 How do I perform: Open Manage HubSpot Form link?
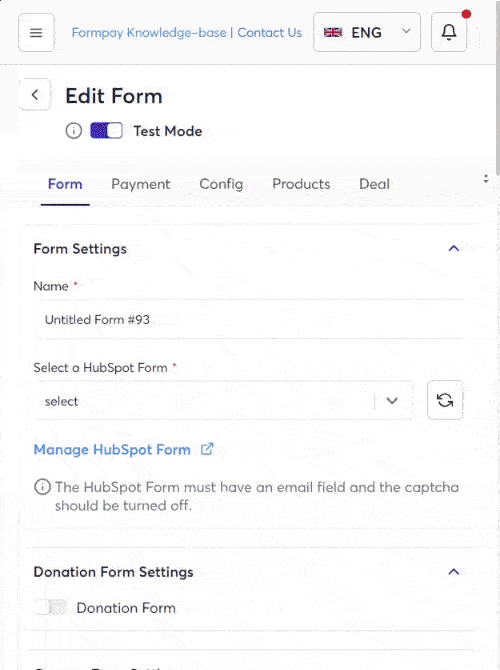(x=112, y=450)
